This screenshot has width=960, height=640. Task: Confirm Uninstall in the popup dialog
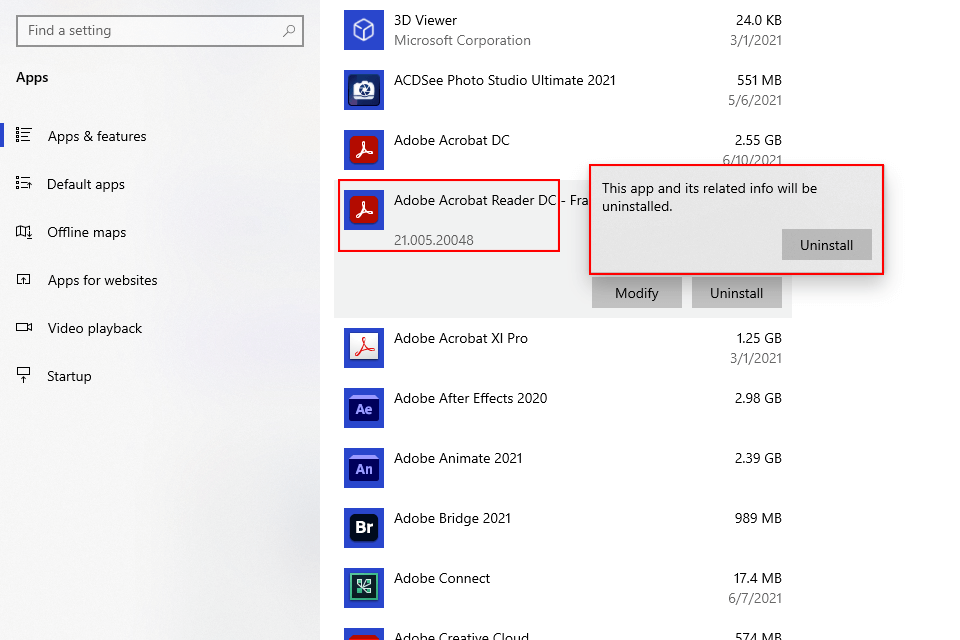point(827,245)
